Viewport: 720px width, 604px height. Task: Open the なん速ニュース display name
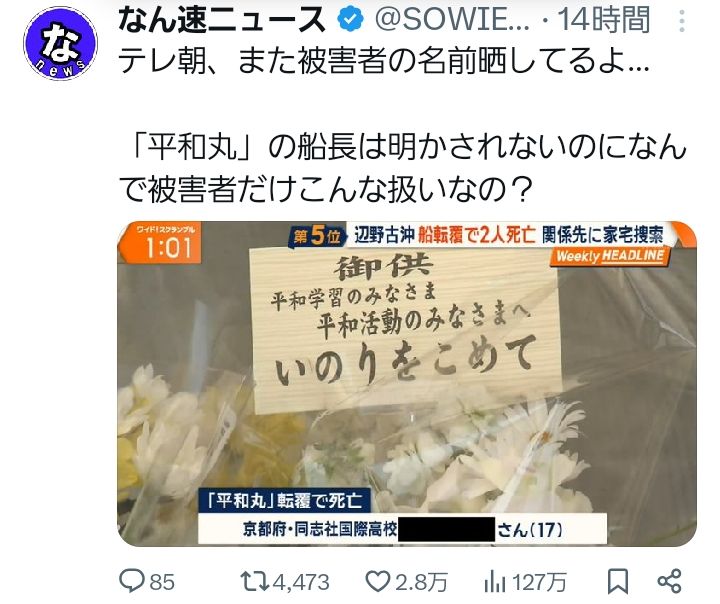point(222,20)
